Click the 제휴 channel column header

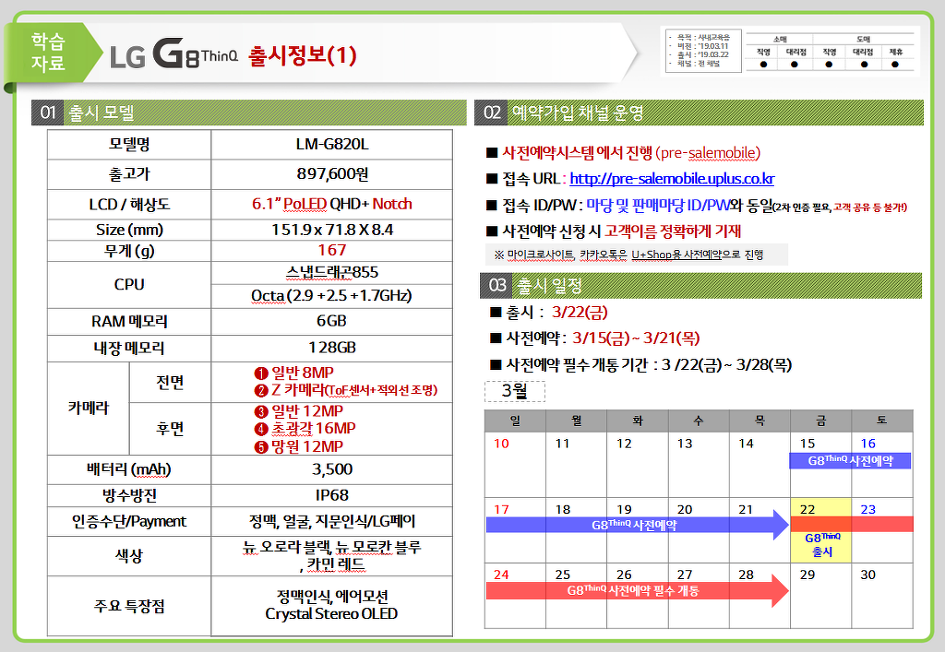coord(896,52)
